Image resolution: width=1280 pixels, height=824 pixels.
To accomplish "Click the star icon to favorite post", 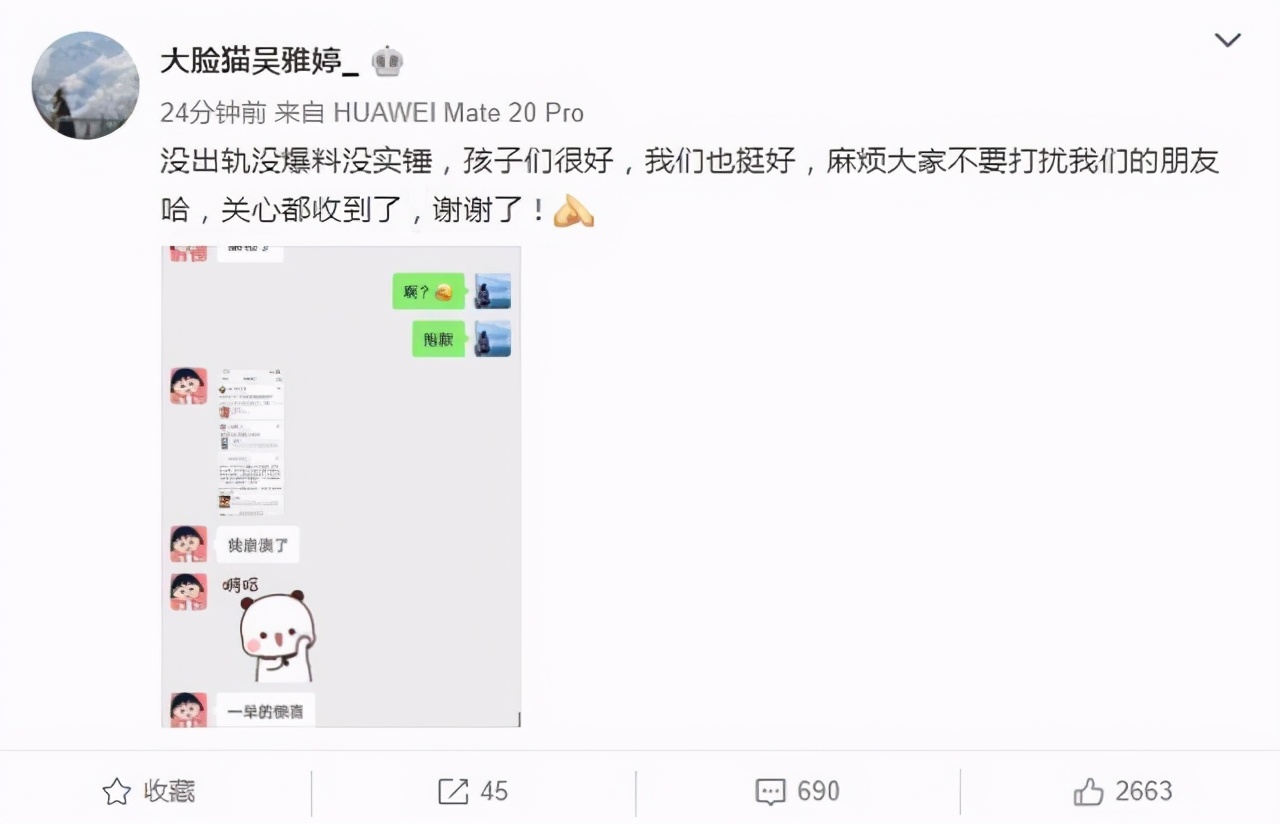I will pyautogui.click(x=117, y=792).
